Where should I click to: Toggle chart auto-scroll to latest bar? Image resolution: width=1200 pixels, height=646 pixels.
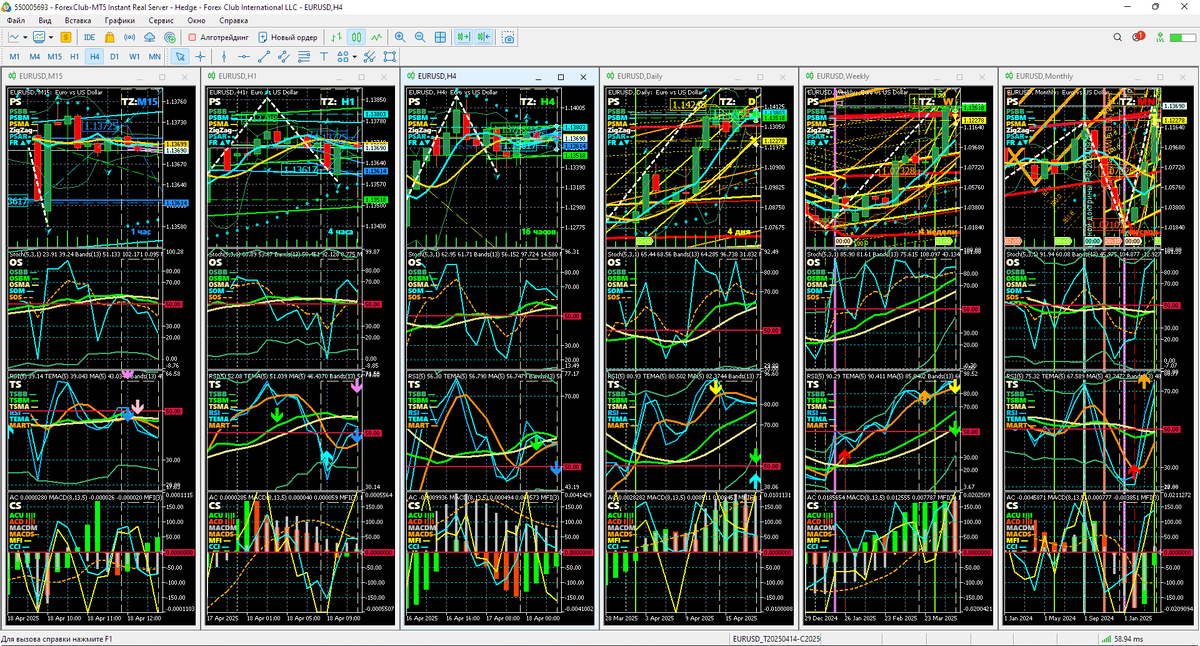click(x=463, y=37)
